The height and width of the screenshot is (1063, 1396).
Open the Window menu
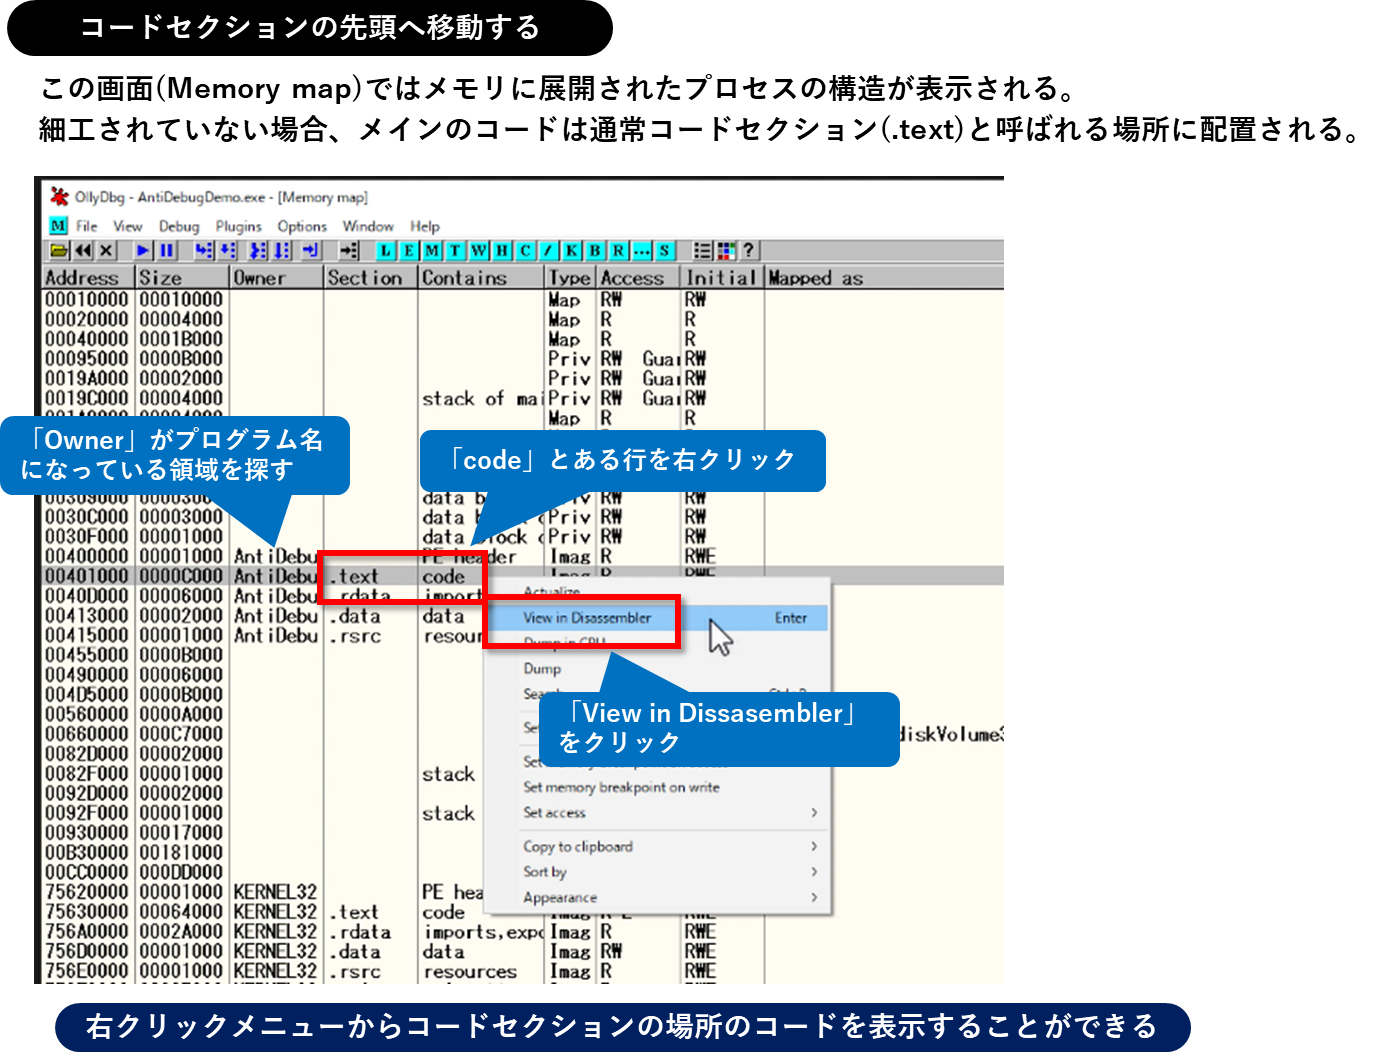368,226
